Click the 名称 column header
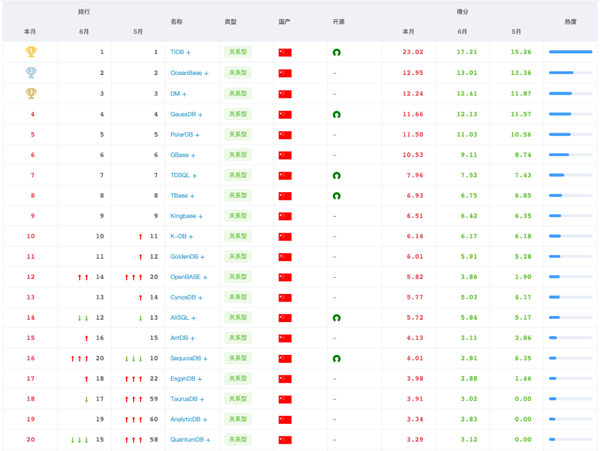600x451 pixels. tap(177, 20)
